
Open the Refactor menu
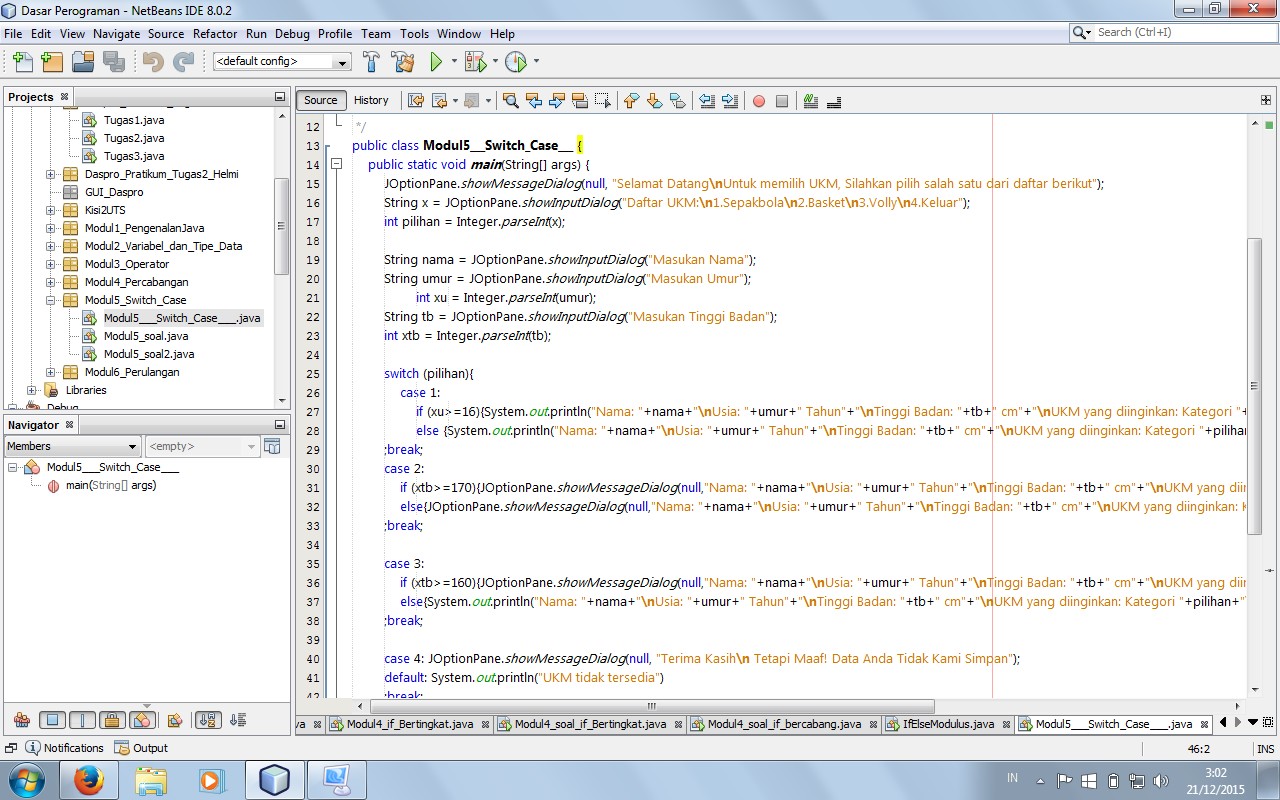pos(215,34)
